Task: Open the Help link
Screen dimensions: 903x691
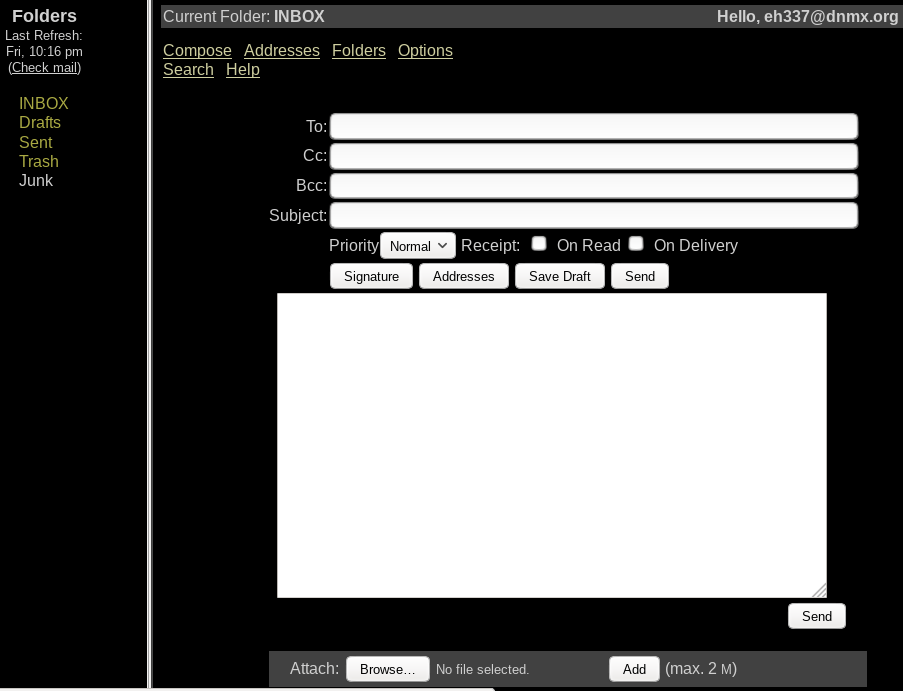Action: click(242, 70)
